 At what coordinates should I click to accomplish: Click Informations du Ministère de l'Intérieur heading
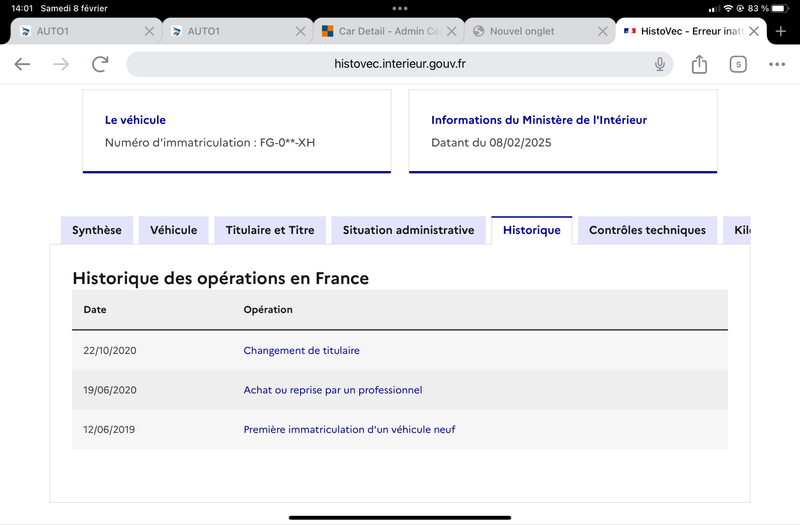[539, 120]
